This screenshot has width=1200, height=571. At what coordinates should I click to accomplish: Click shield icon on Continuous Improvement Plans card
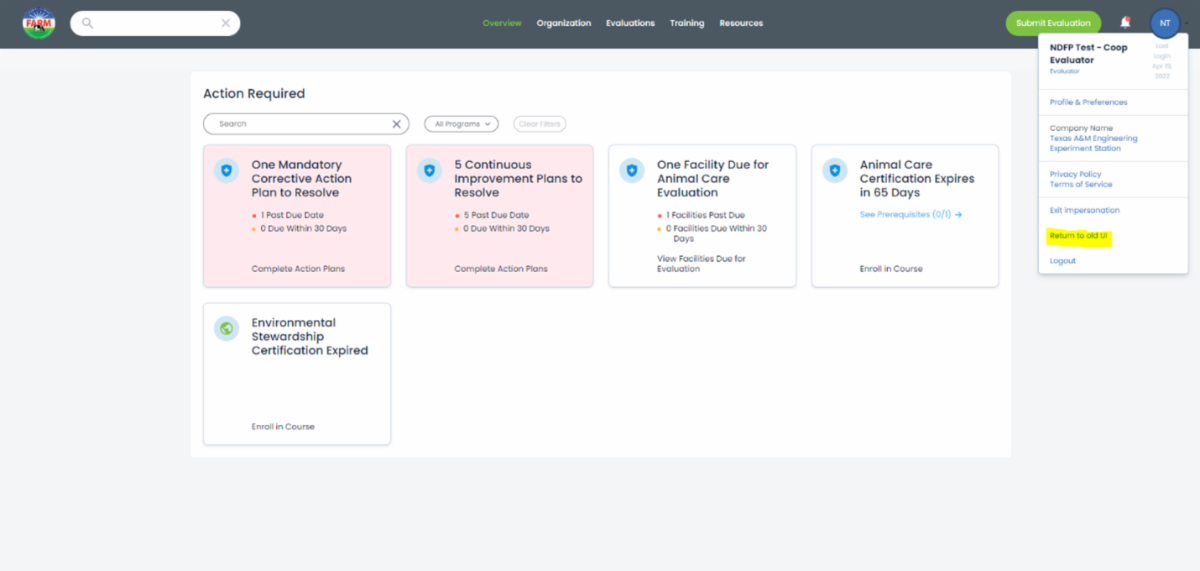430,171
